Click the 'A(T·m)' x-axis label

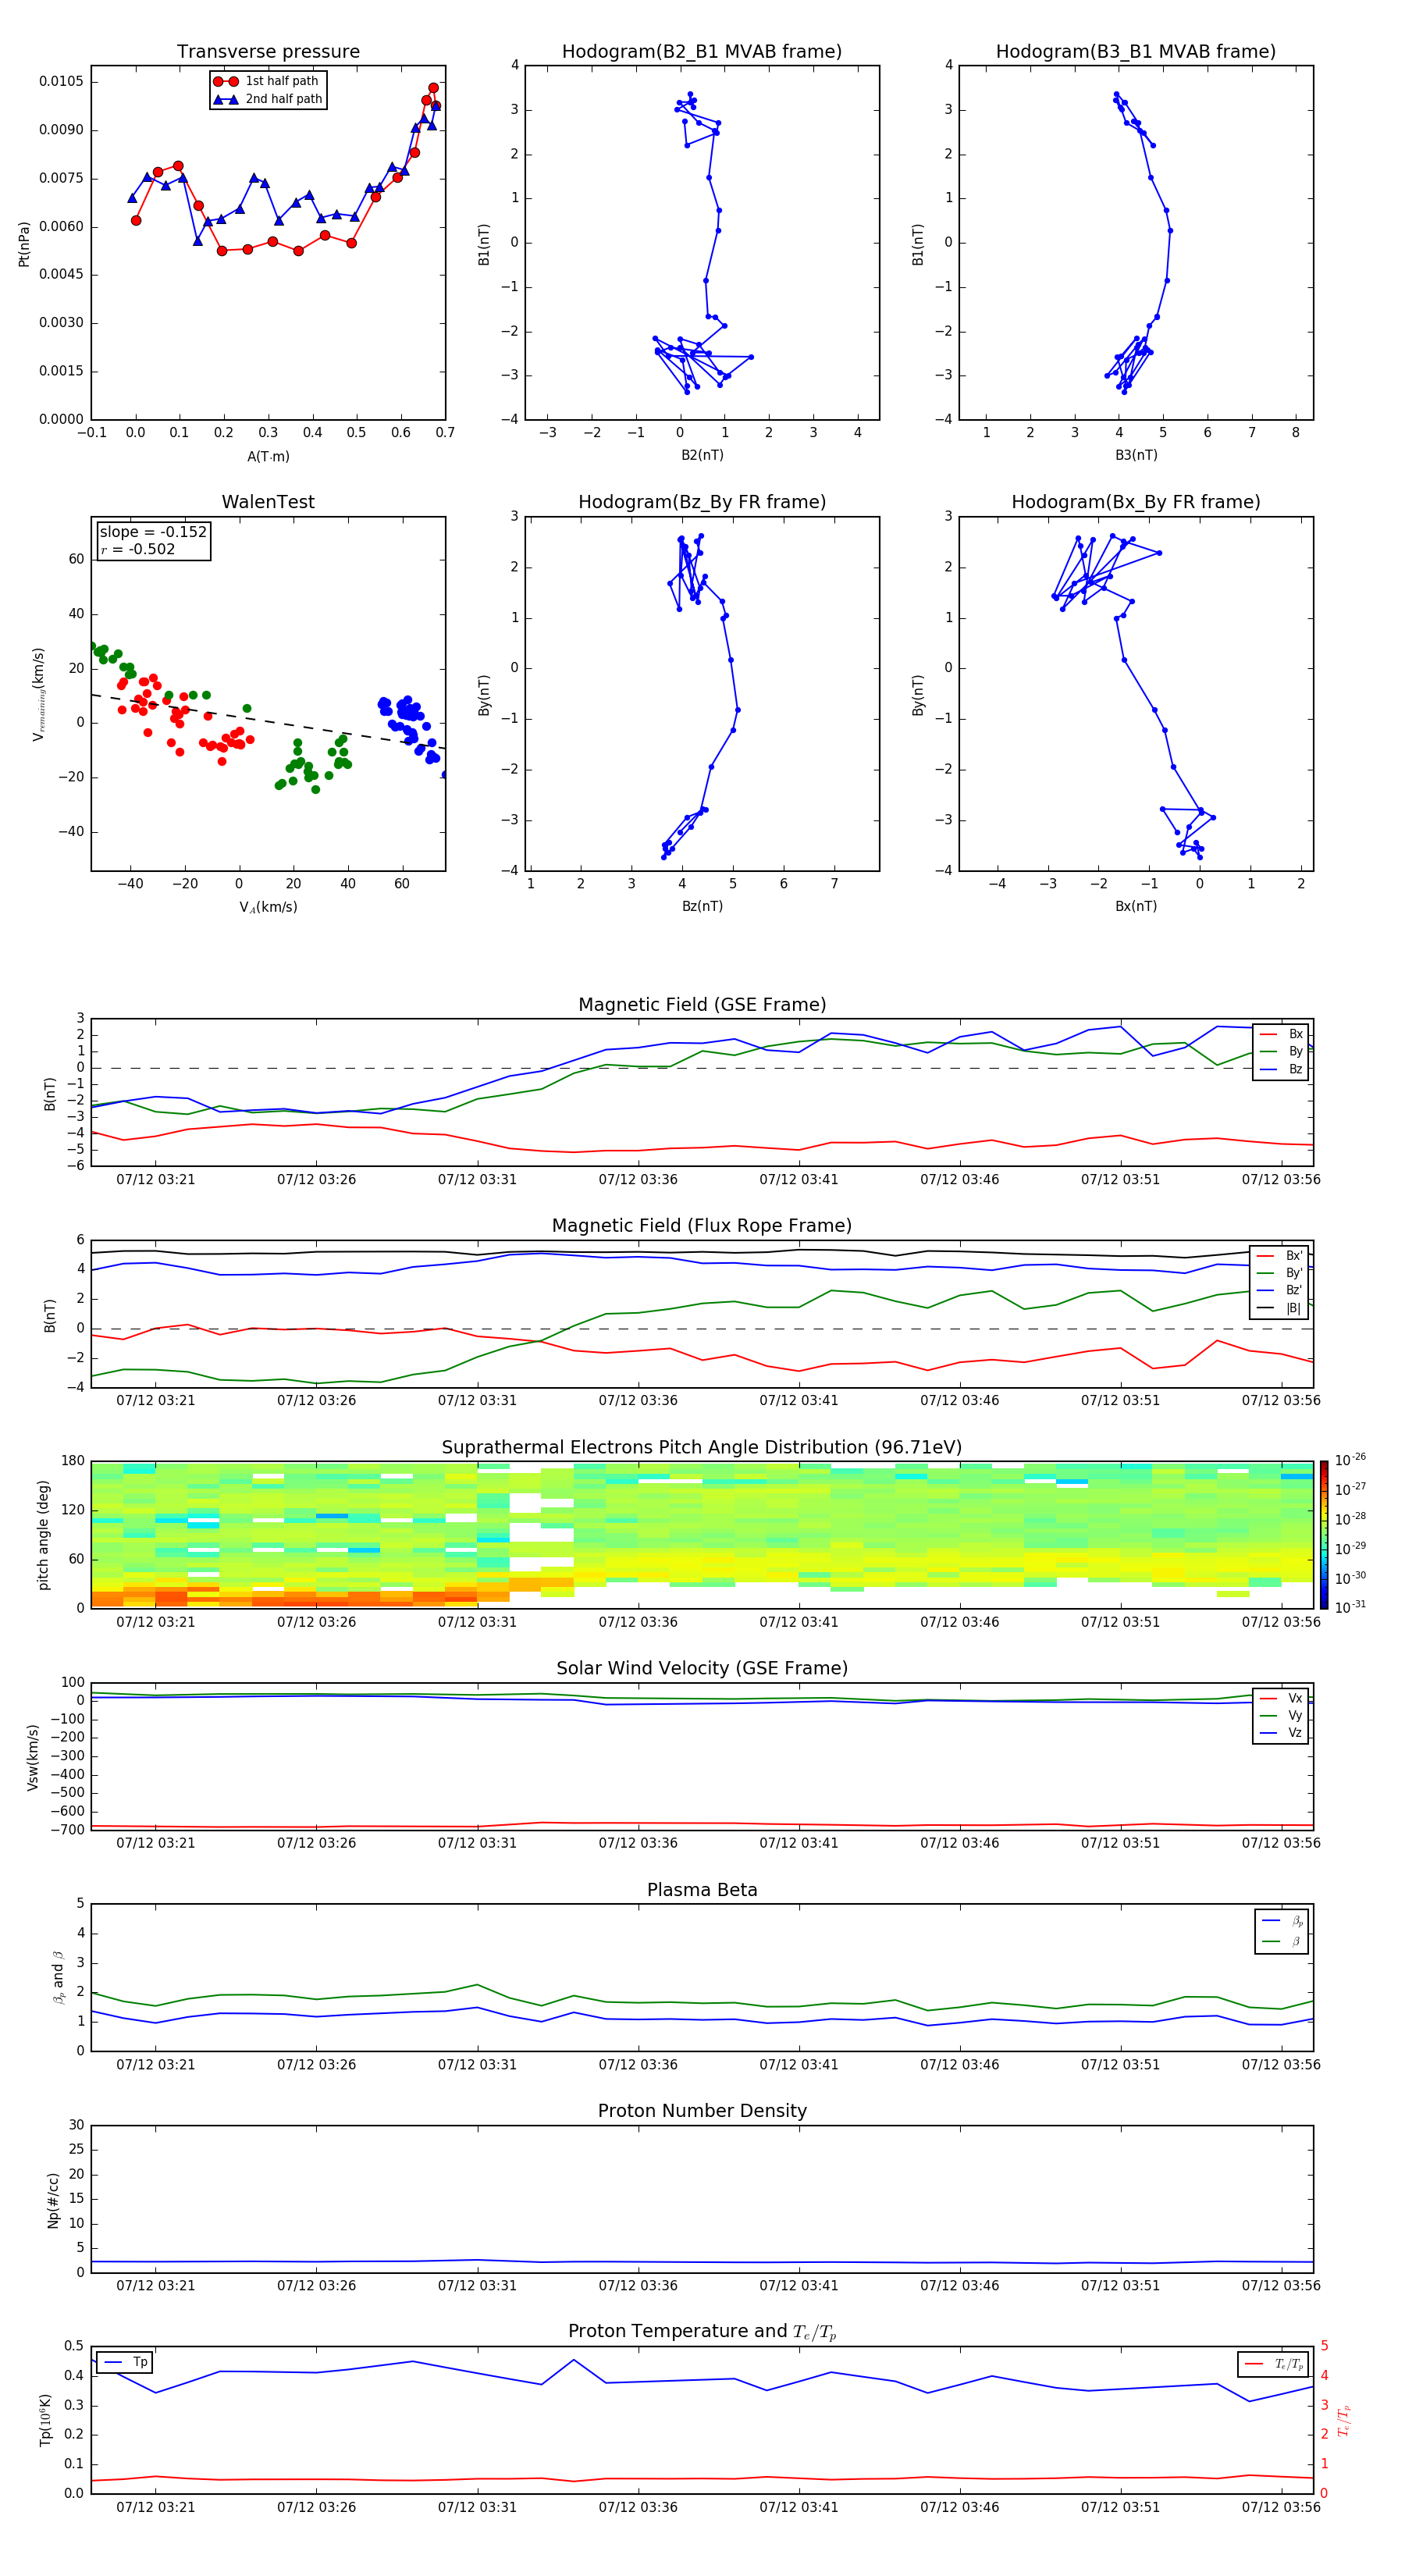268,456
